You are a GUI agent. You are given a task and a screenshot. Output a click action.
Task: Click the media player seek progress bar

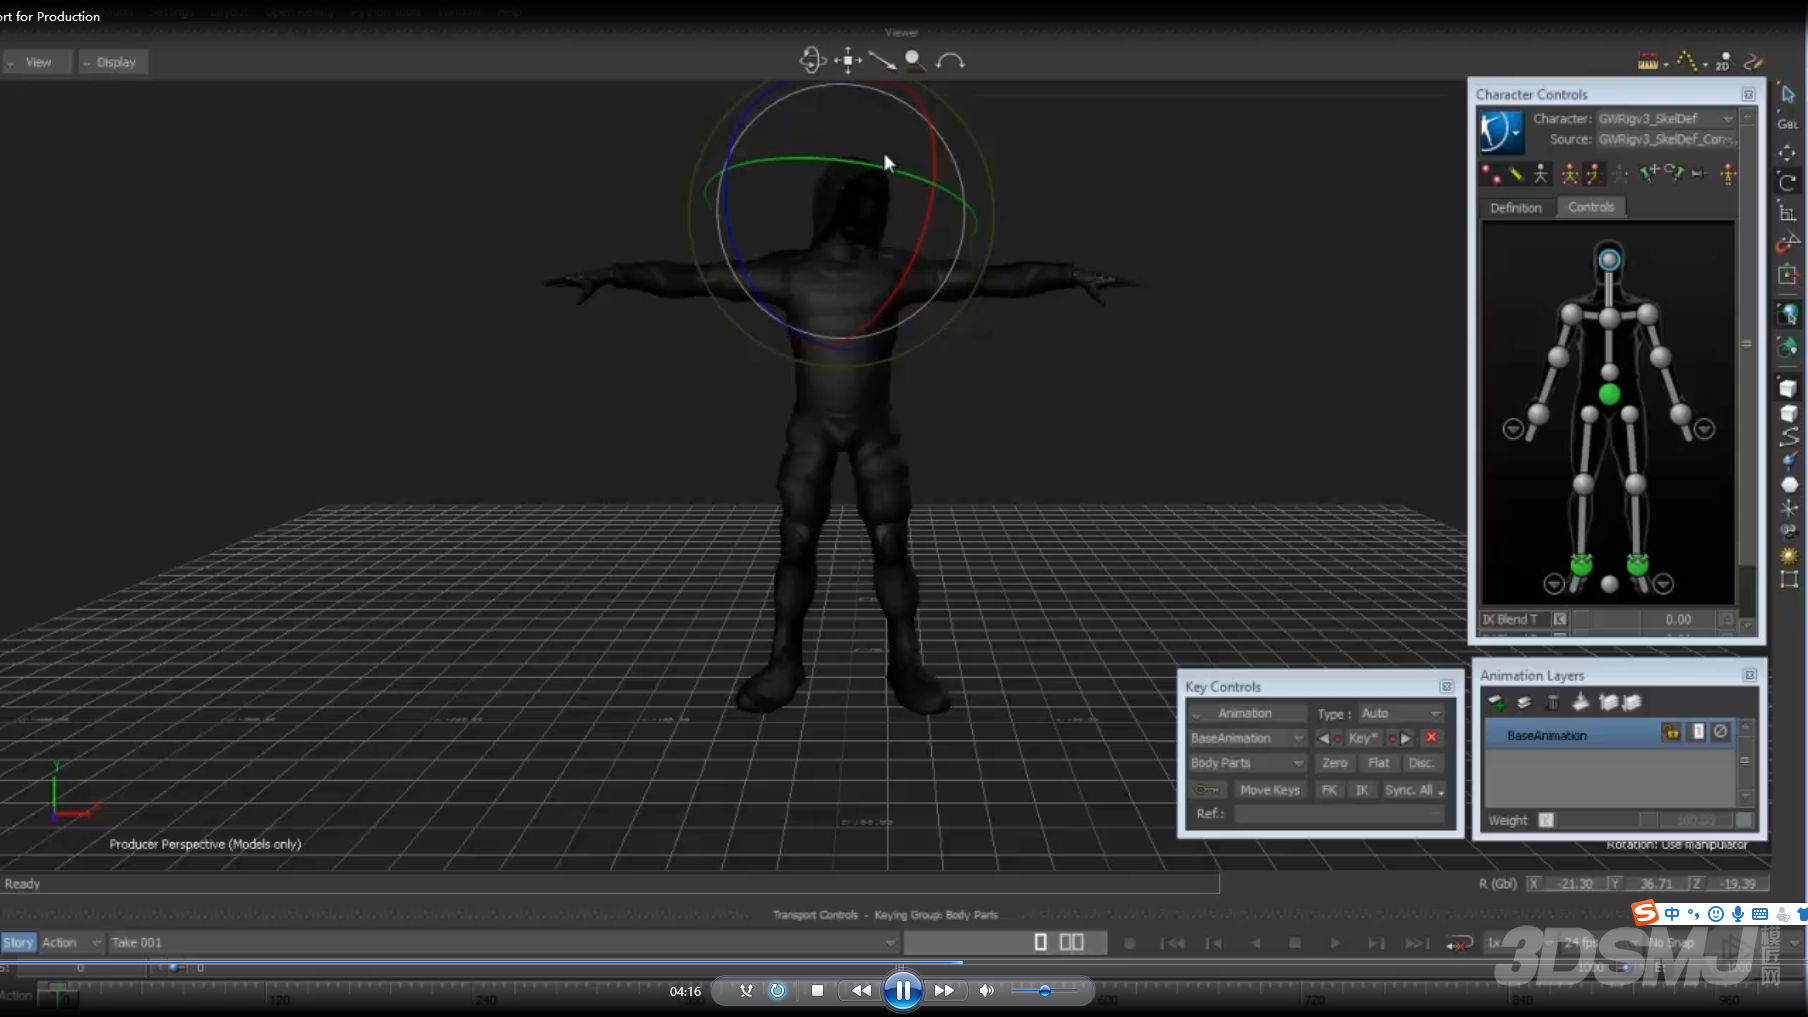(x=904, y=962)
